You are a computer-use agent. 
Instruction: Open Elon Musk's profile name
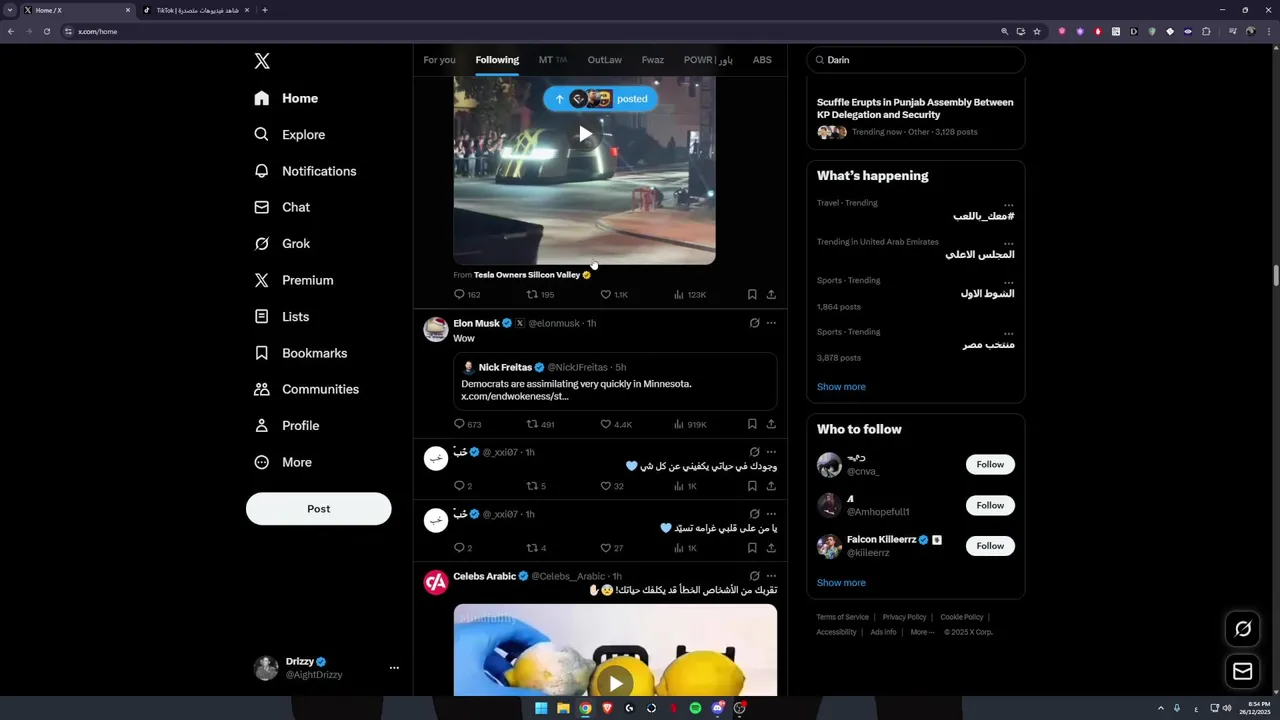pyautogui.click(x=476, y=323)
